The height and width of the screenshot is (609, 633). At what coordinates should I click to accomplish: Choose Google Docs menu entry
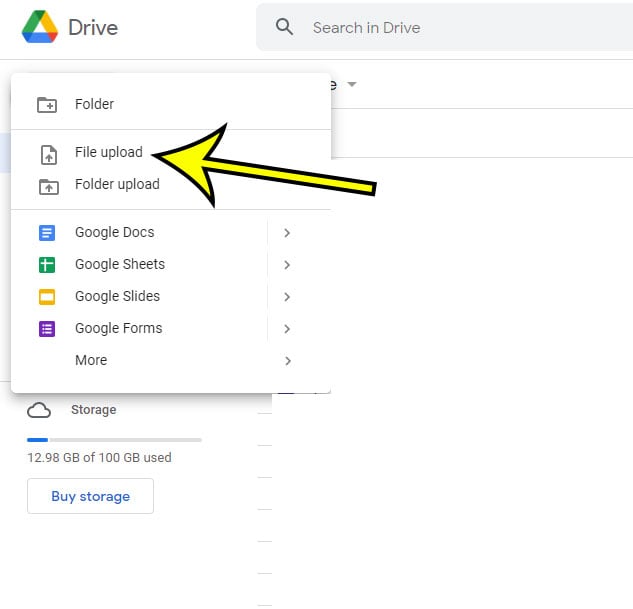pos(171,232)
